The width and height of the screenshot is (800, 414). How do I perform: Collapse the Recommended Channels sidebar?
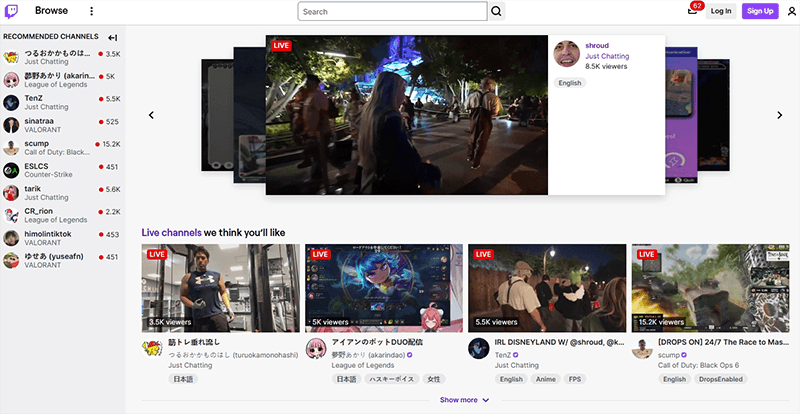coord(113,37)
